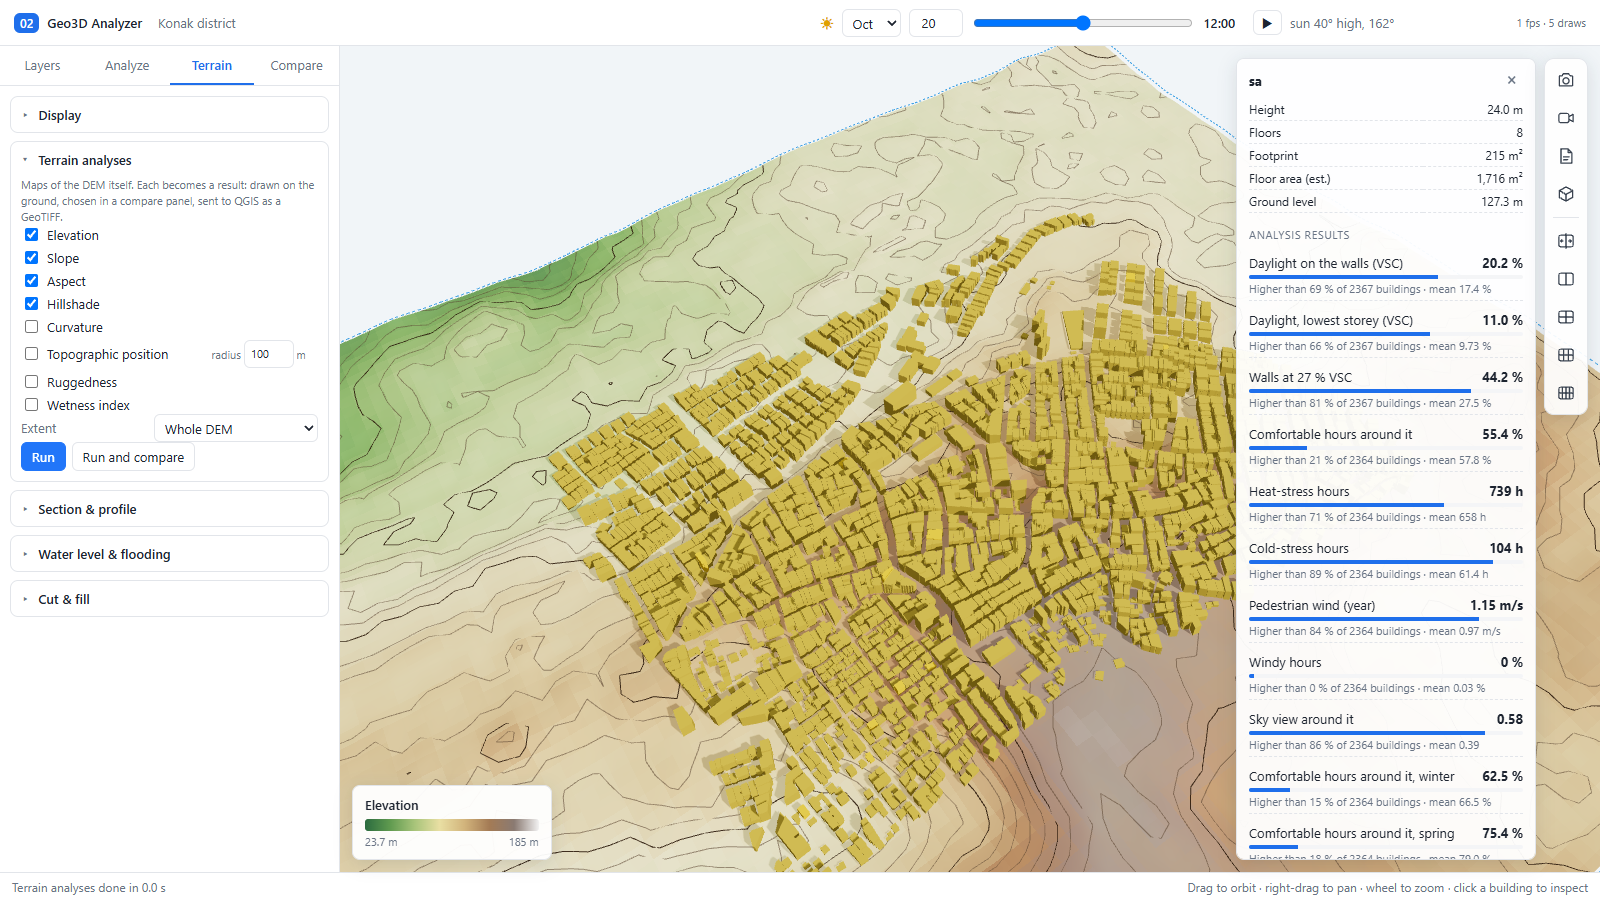Enable the Wetness index checkbox

(32, 405)
